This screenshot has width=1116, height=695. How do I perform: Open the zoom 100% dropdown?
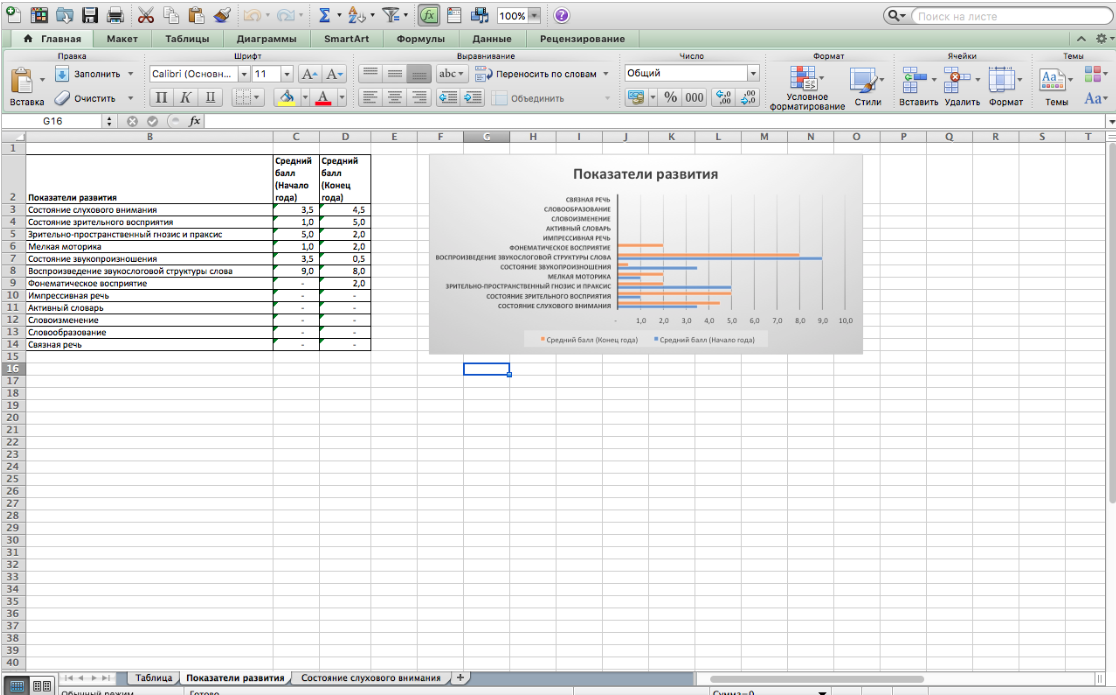coord(533,16)
